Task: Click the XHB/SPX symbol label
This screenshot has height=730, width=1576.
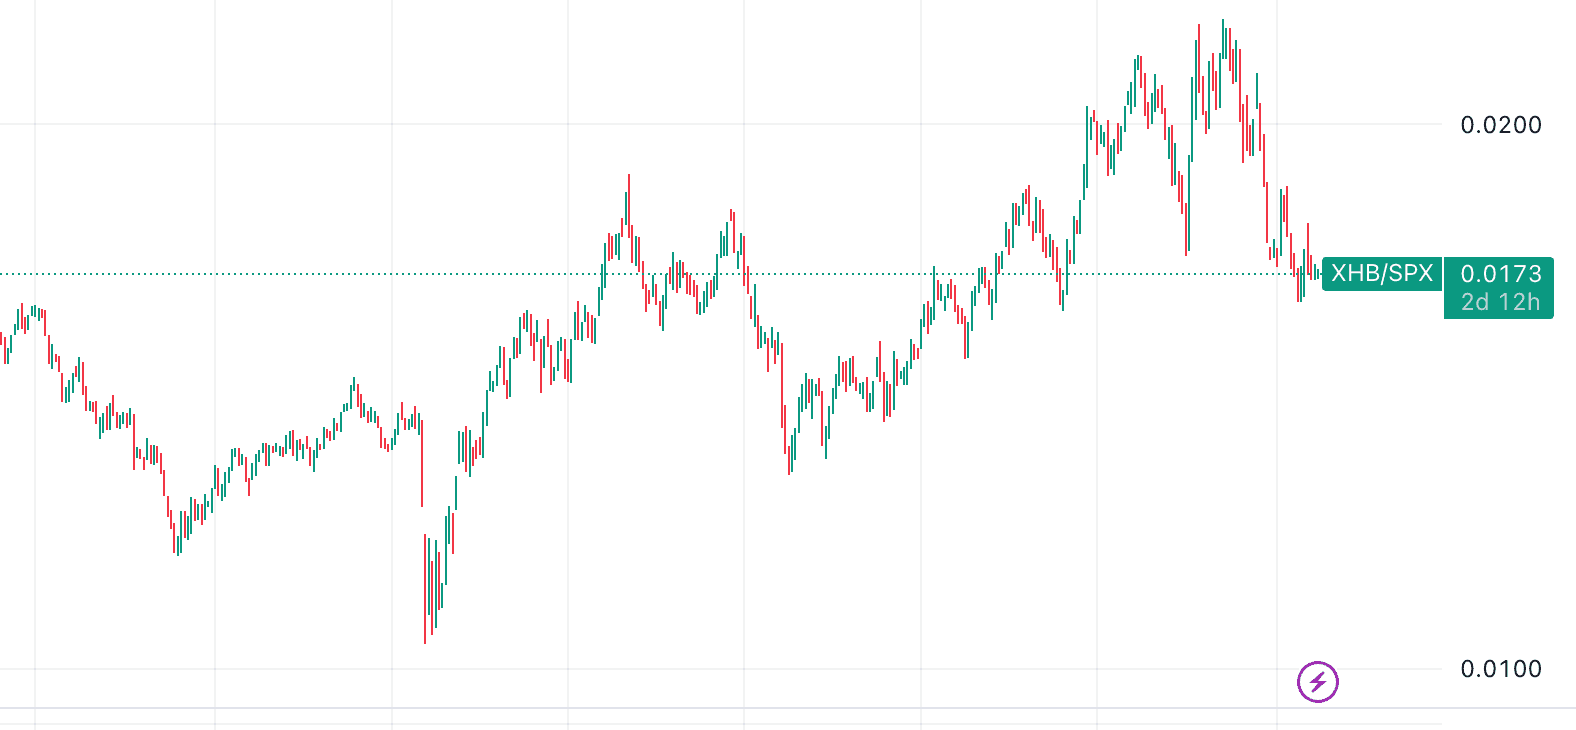Action: point(1381,273)
